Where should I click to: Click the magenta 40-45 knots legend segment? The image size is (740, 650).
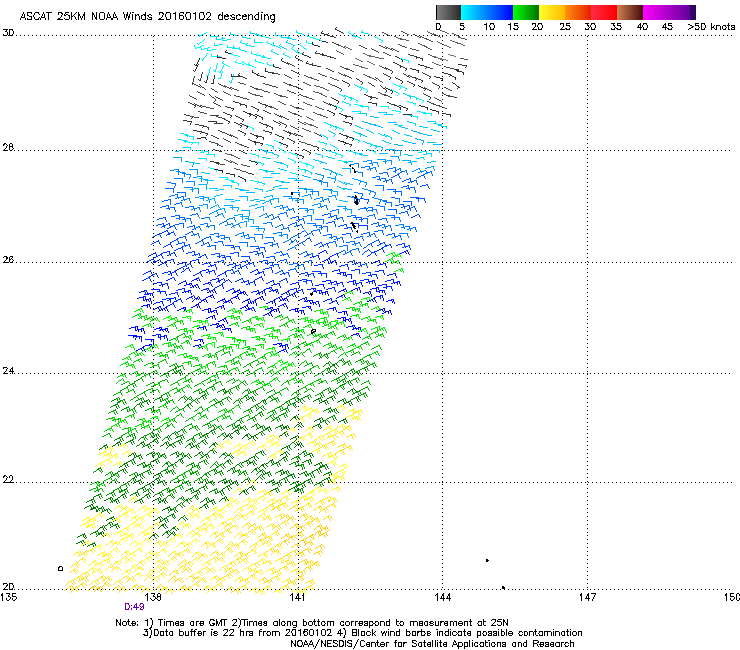(x=656, y=12)
